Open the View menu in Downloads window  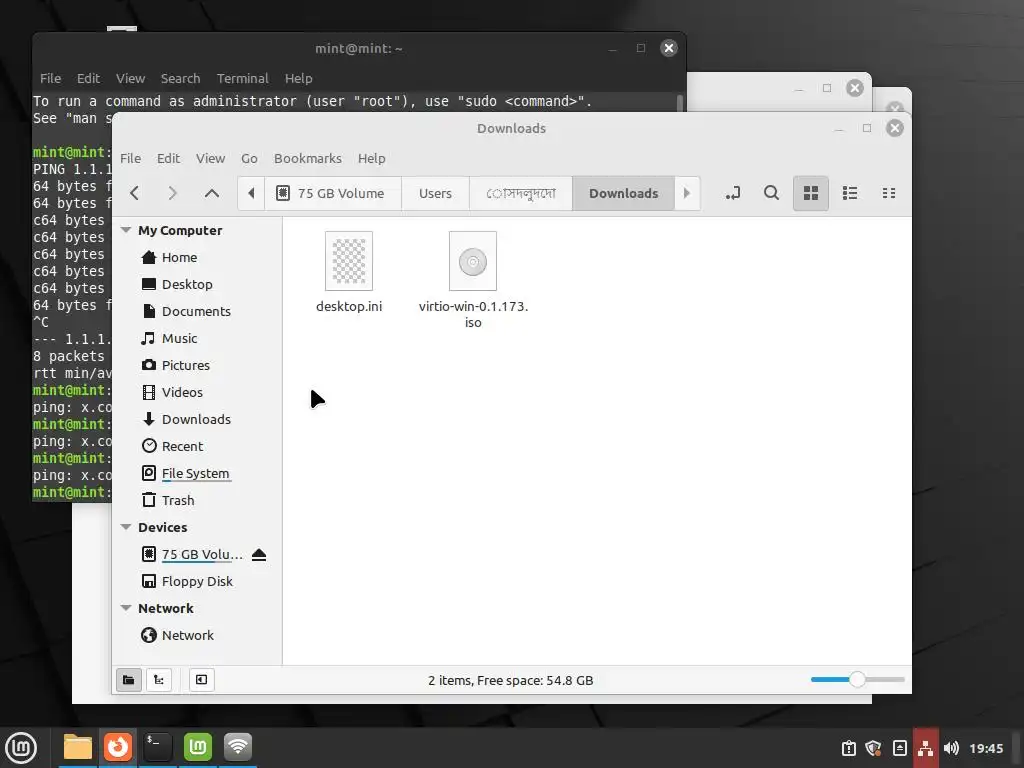point(210,158)
